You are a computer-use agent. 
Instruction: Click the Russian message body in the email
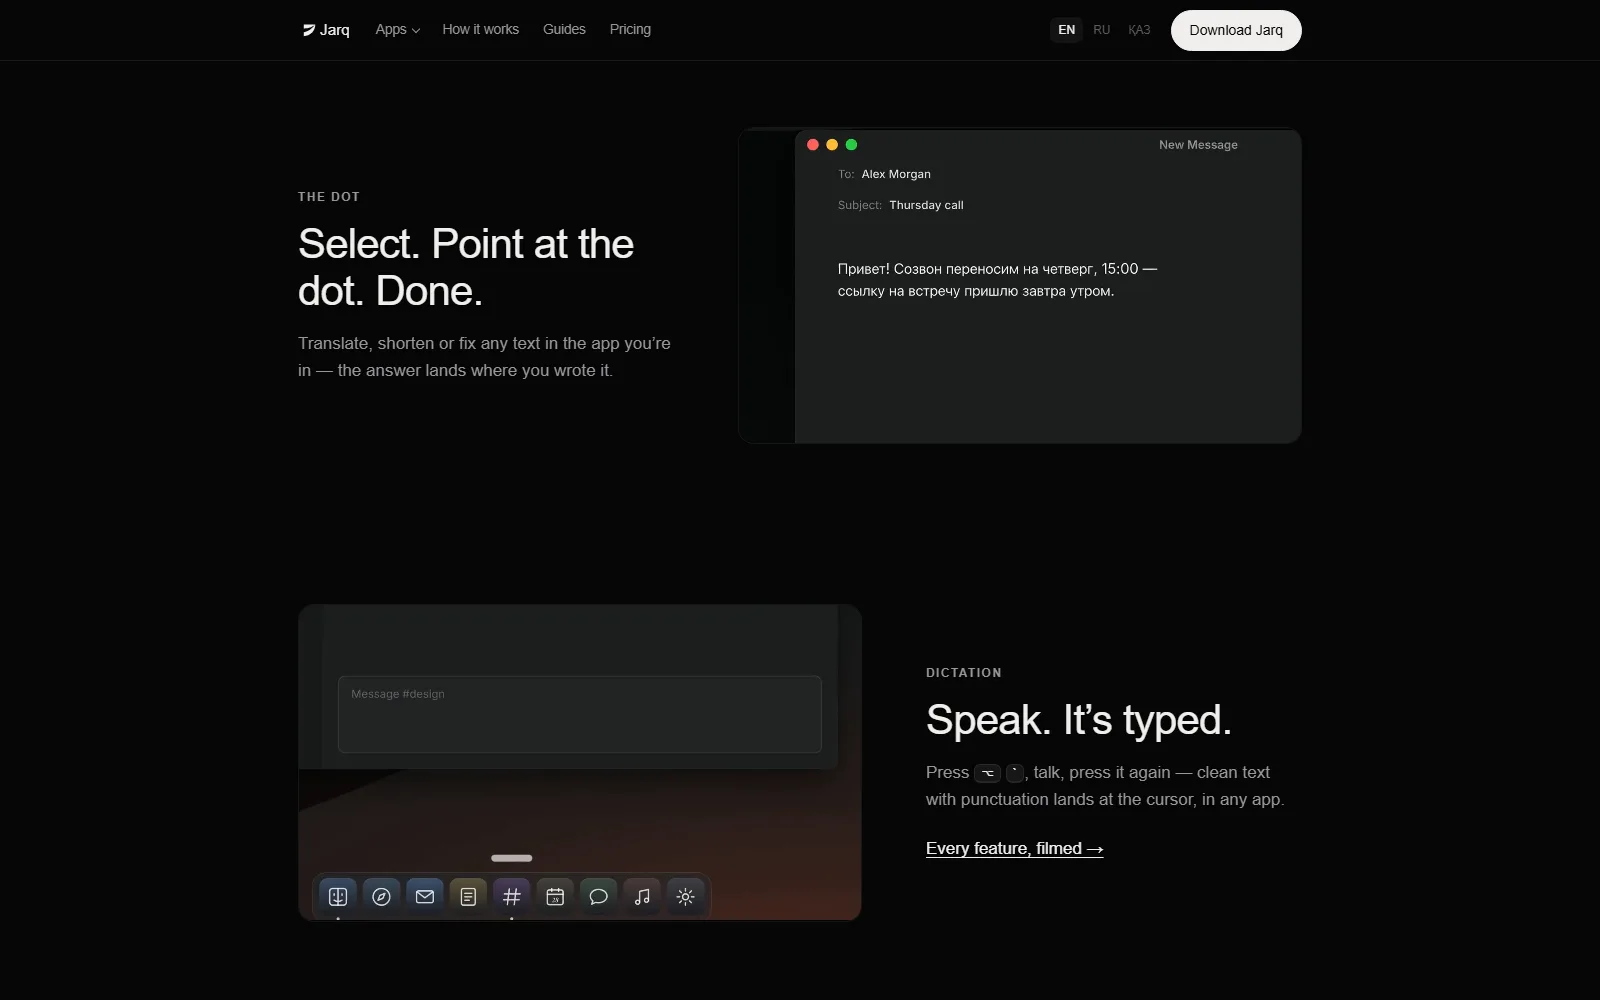click(997, 280)
